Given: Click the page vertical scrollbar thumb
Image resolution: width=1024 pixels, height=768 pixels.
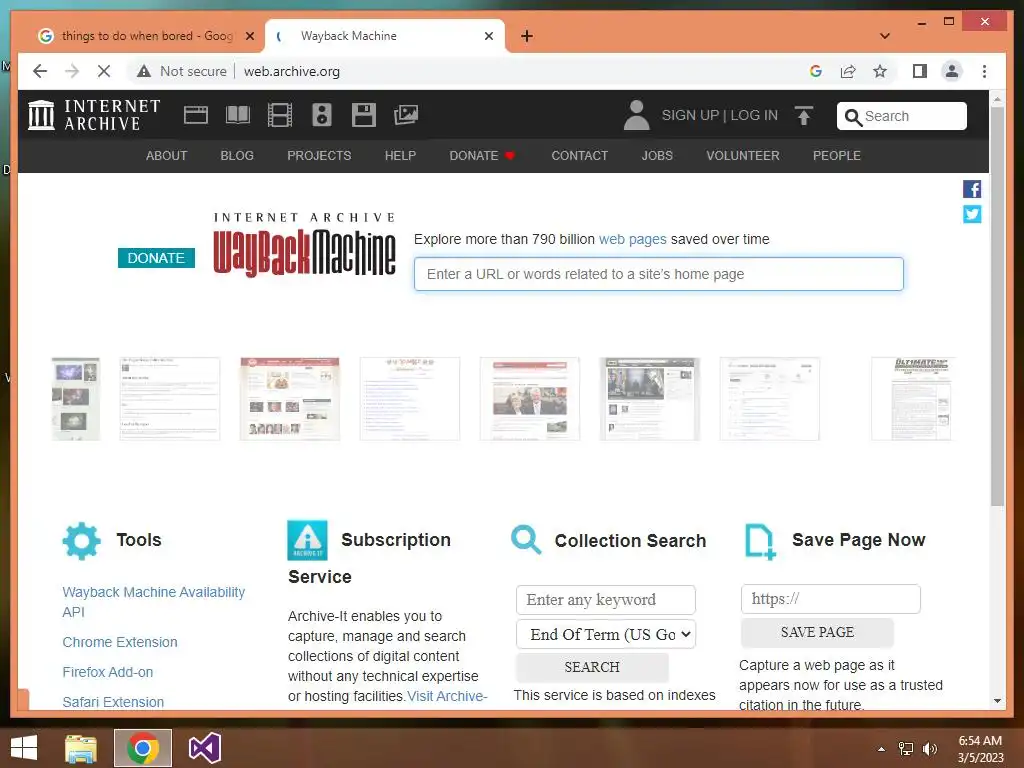Looking at the screenshot, I should [997, 306].
